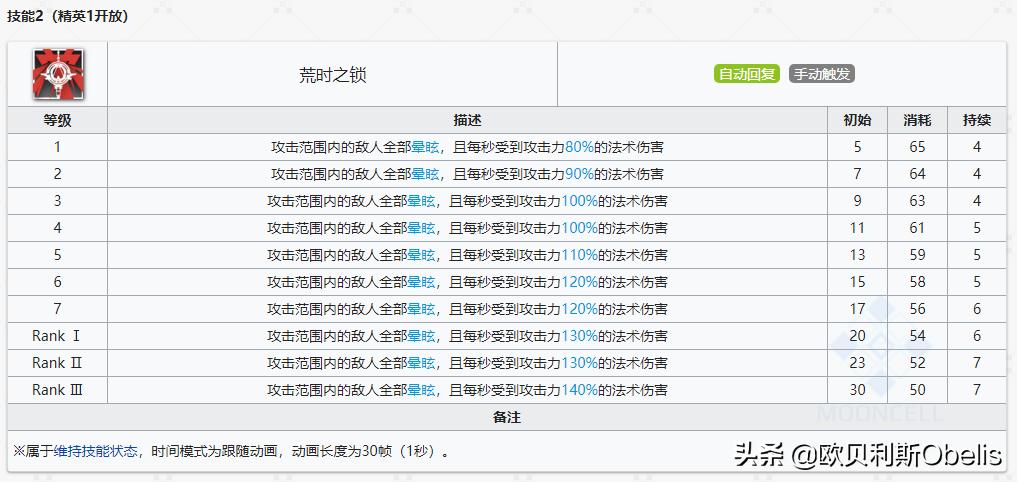Click the 晕眩 link in level 4 row
This screenshot has height=482, width=1017.
point(422,228)
